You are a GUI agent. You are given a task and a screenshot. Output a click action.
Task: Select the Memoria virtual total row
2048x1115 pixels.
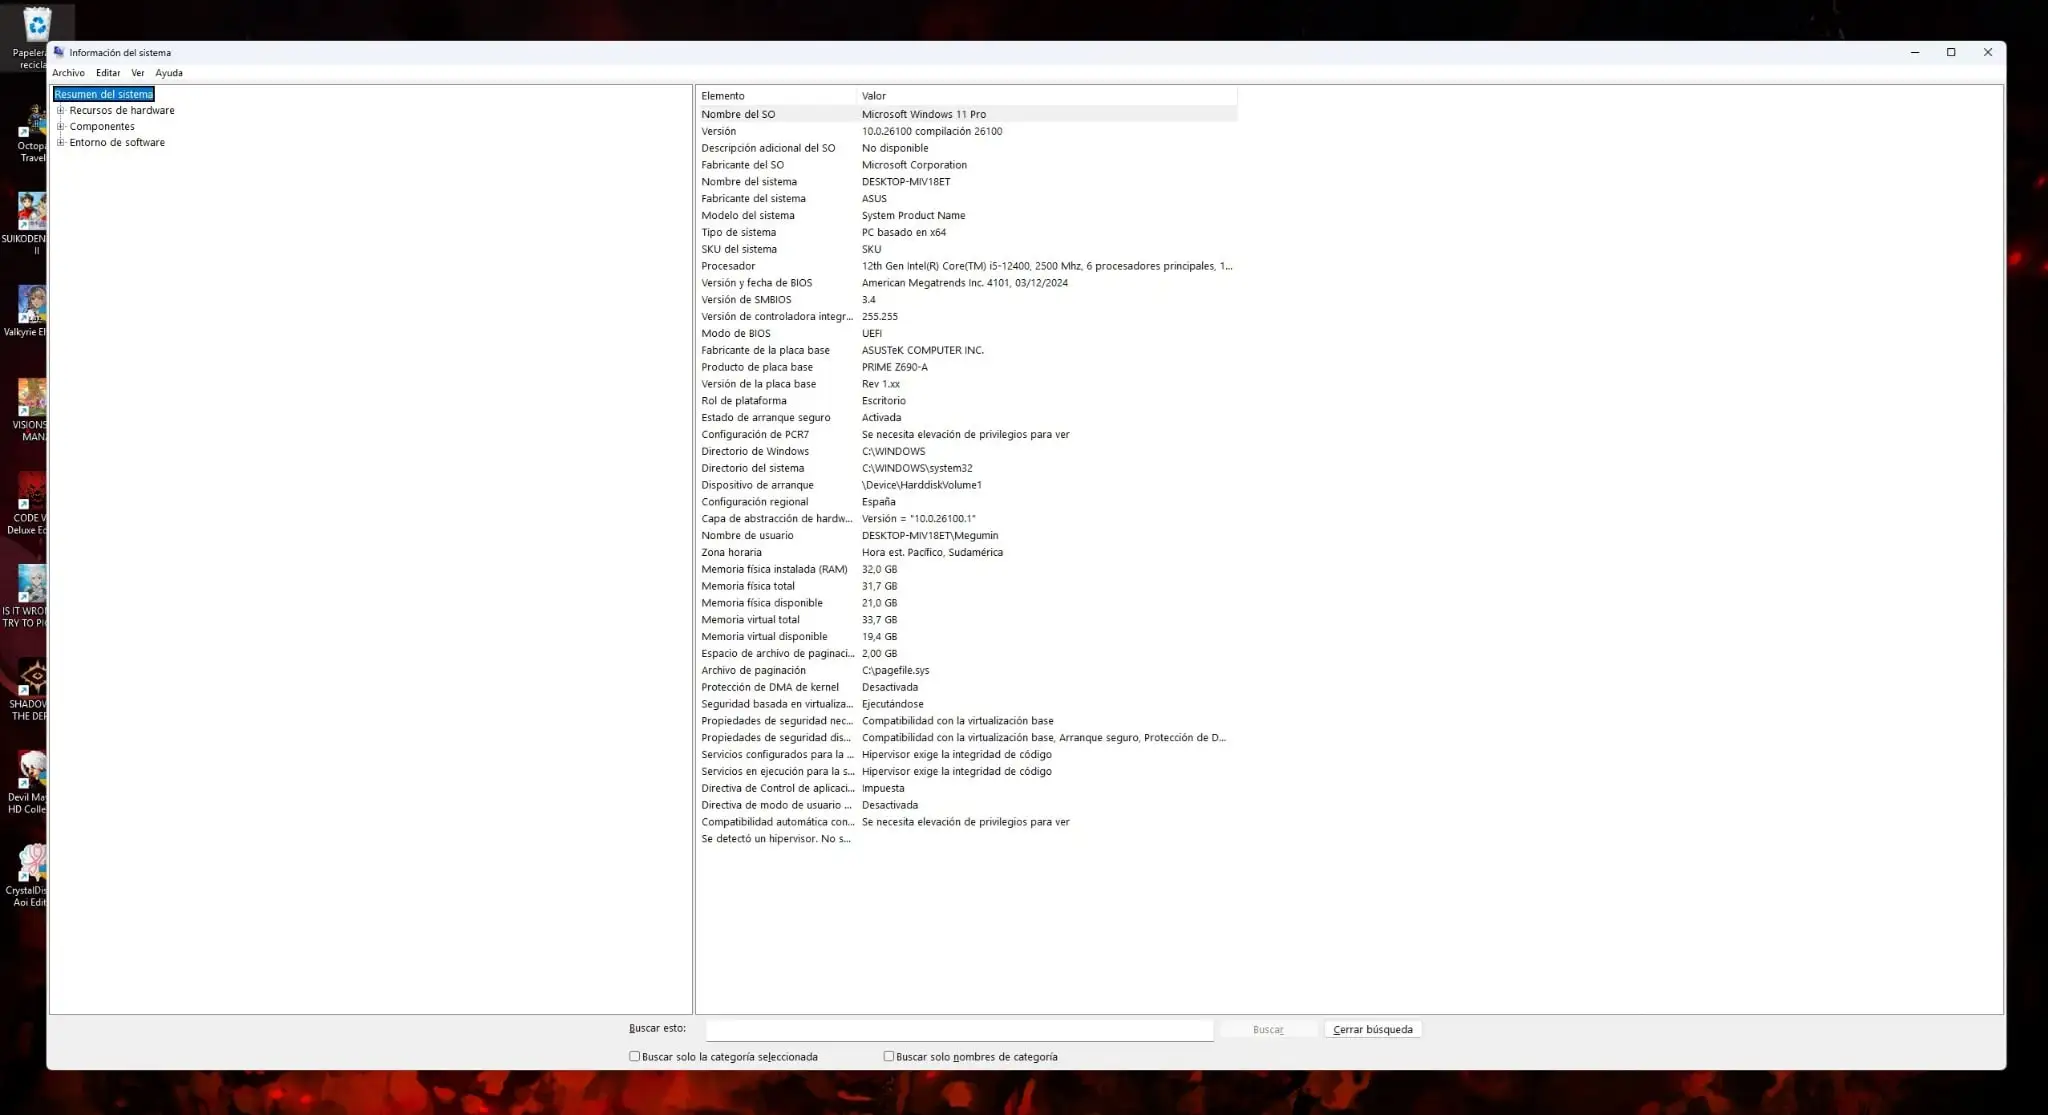pyautogui.click(x=967, y=619)
